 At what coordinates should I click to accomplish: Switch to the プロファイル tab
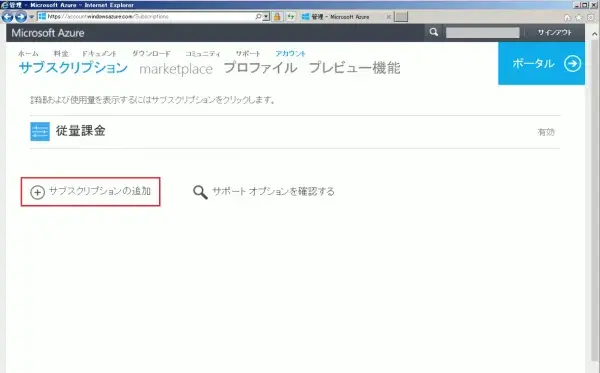click(x=261, y=68)
